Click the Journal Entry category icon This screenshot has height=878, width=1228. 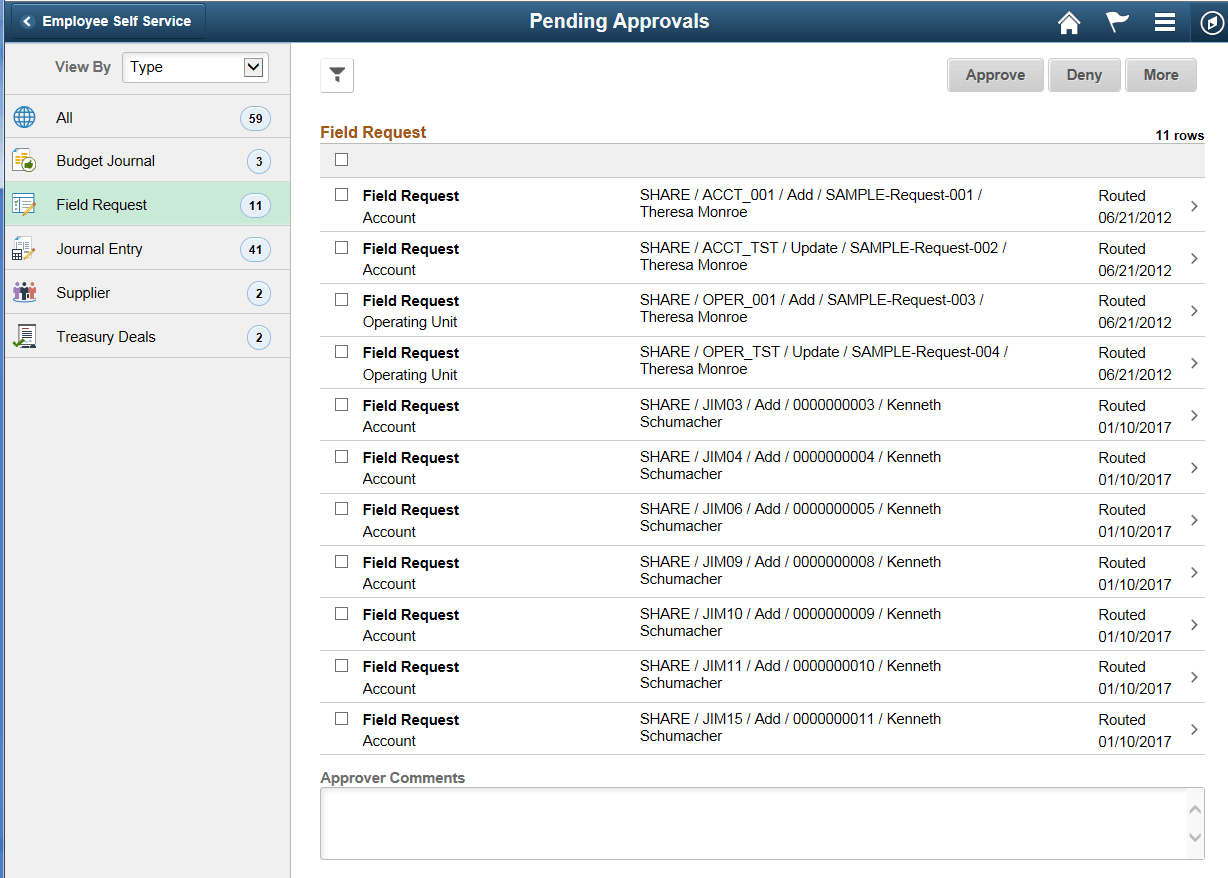[24, 248]
